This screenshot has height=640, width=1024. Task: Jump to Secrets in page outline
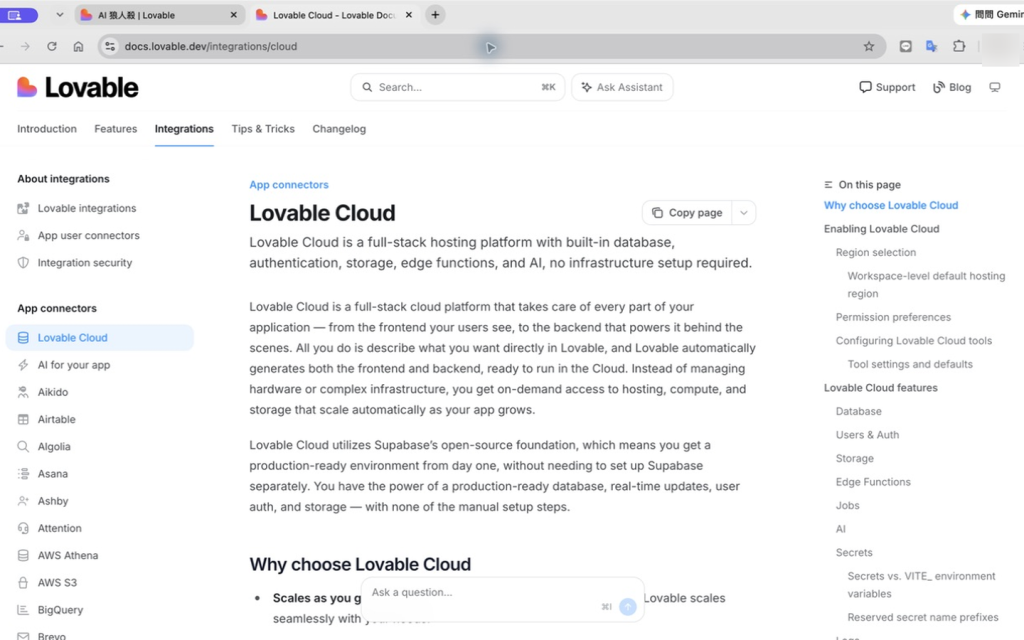coord(854,552)
